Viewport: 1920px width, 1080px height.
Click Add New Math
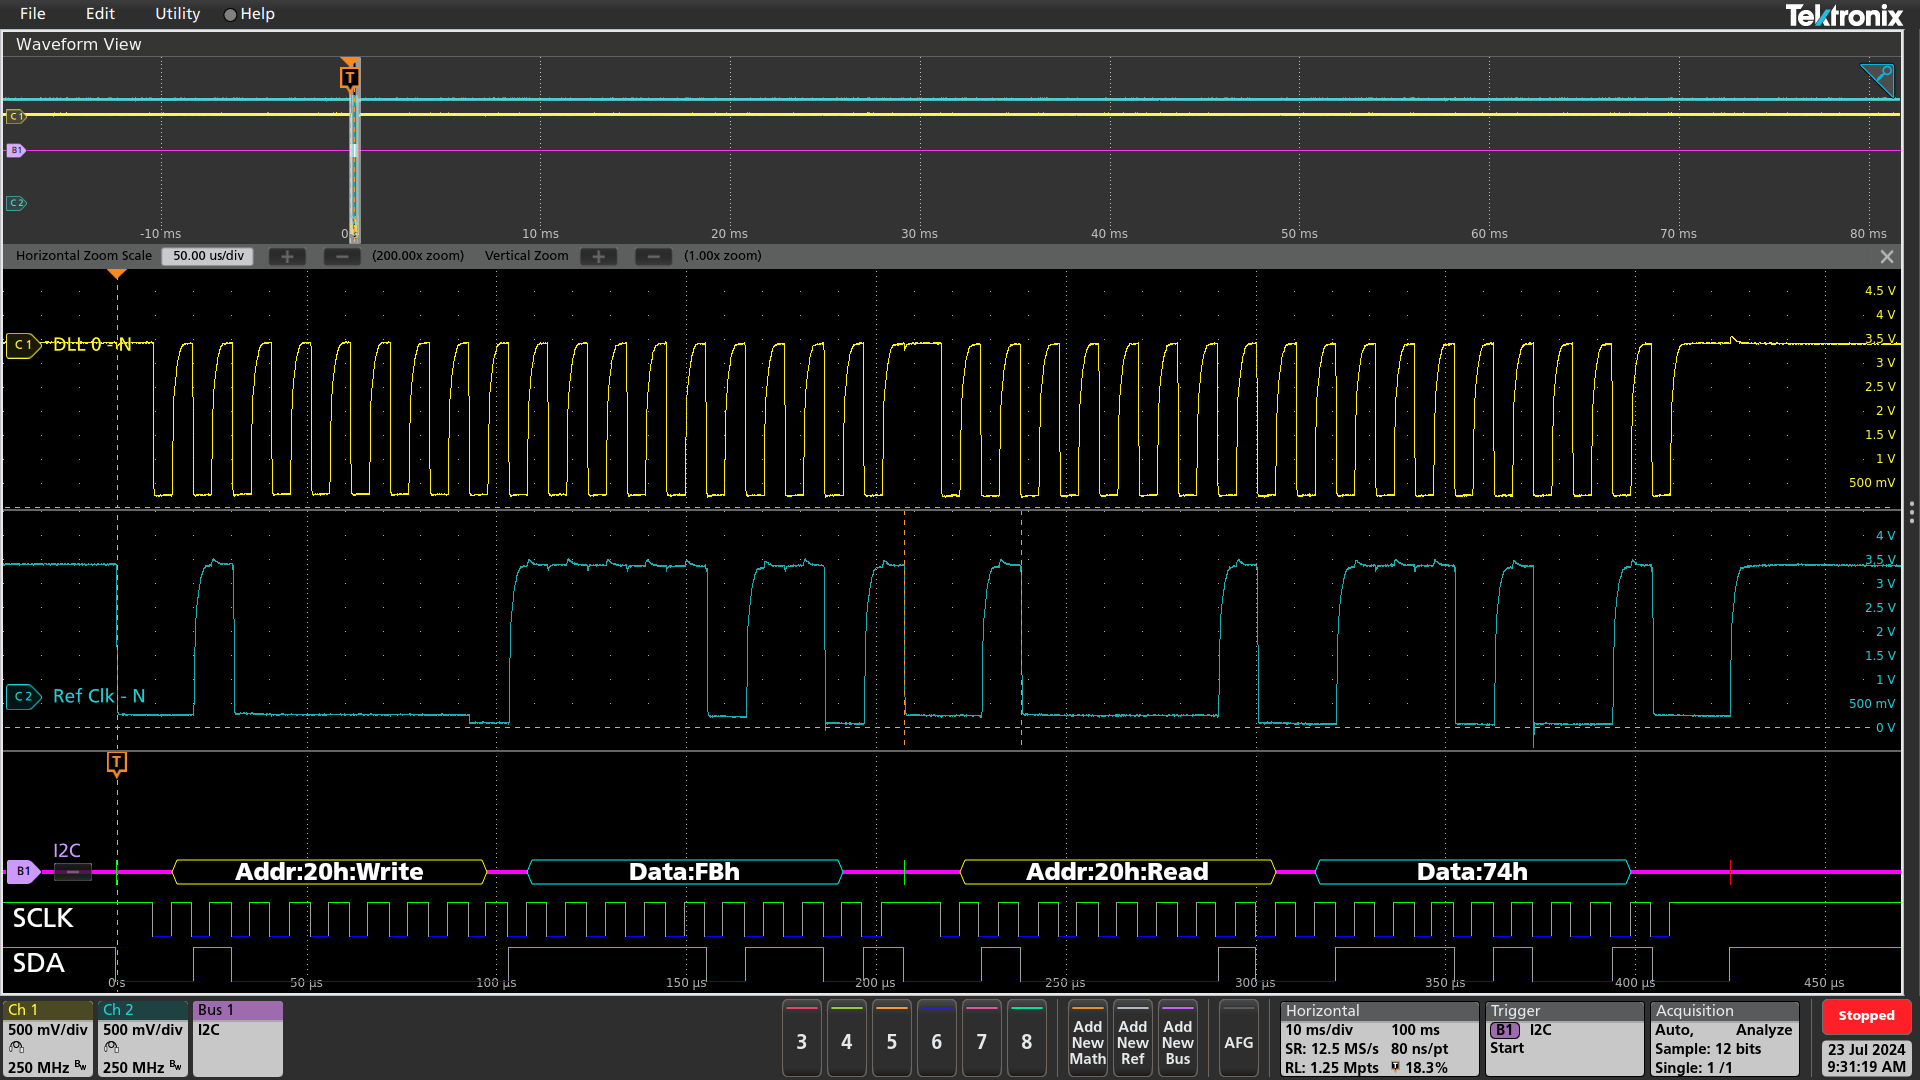(x=1087, y=1039)
